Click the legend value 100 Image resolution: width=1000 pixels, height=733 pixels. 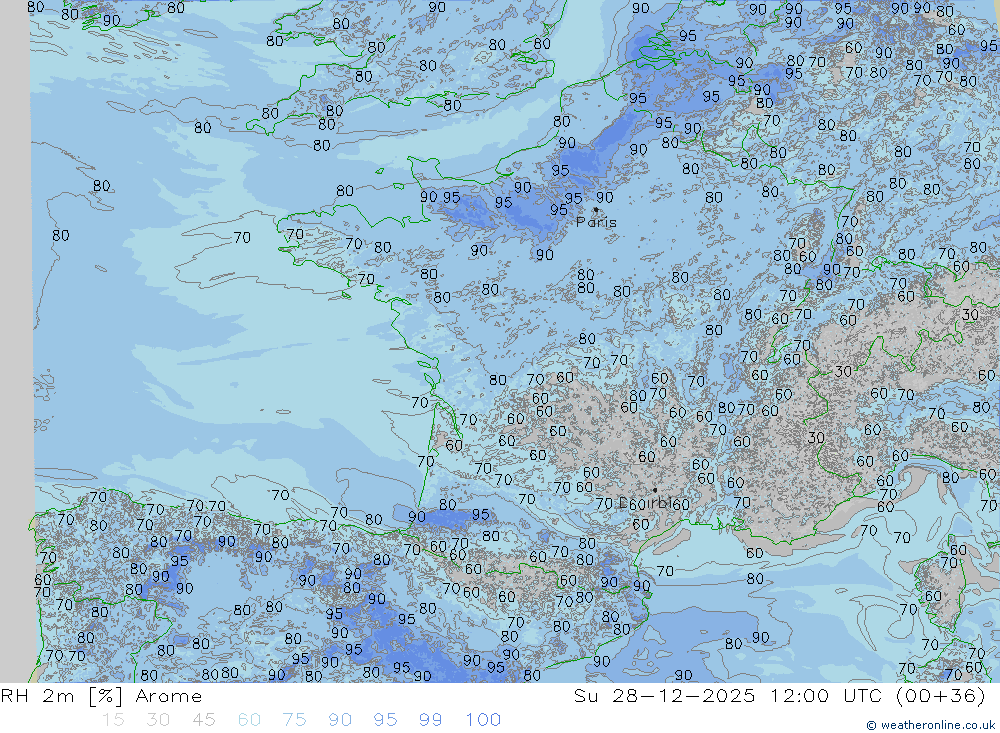[483, 720]
